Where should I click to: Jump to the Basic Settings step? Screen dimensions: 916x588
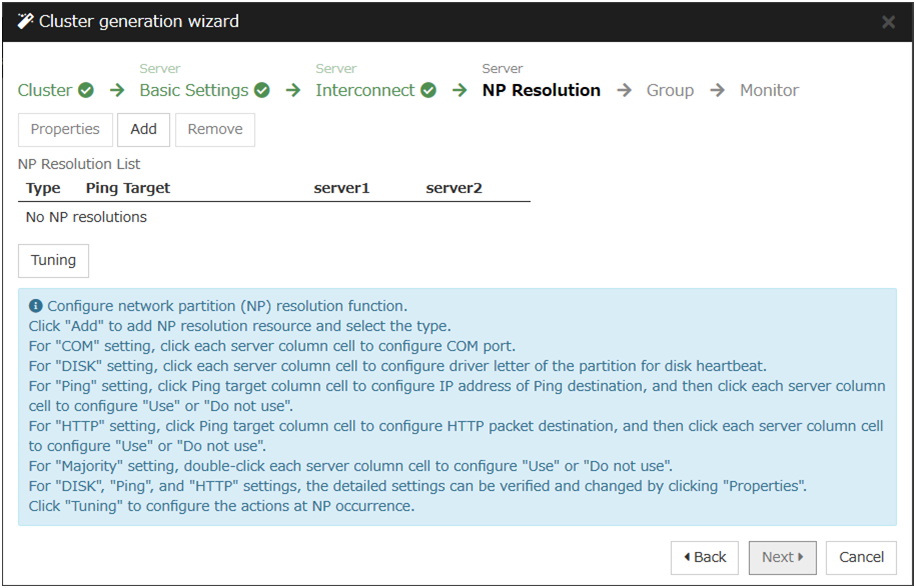[x=194, y=91]
